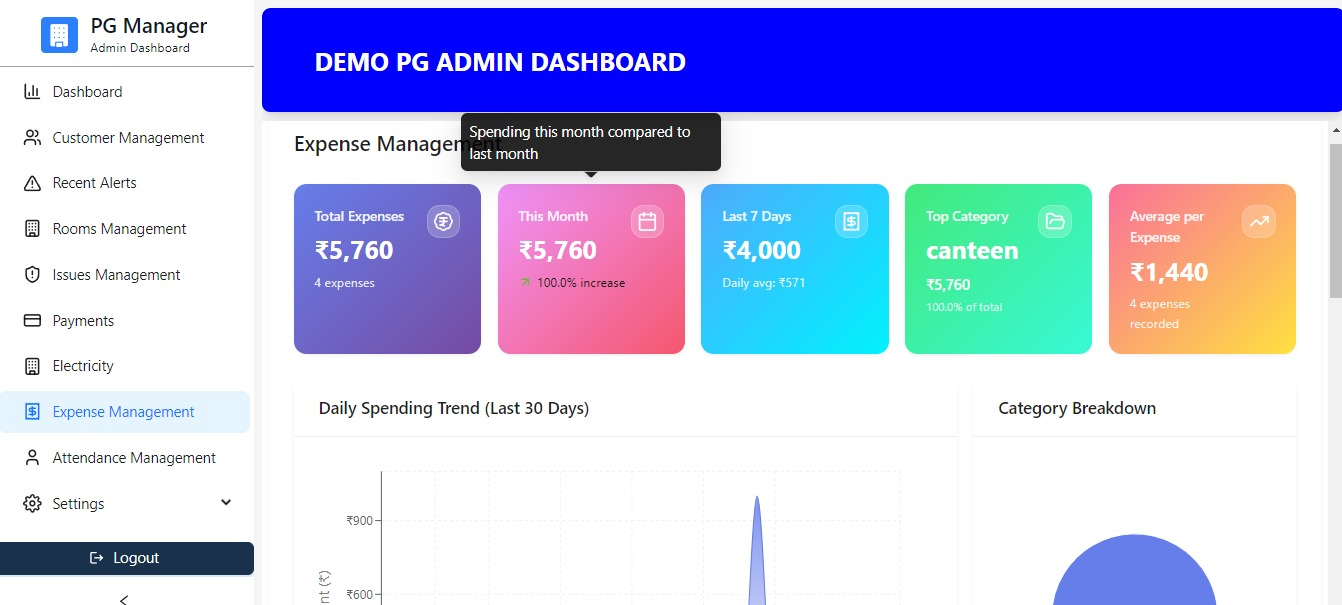This screenshot has height=605, width=1342.
Task: Open Payments using the card icon
Action: (31, 320)
